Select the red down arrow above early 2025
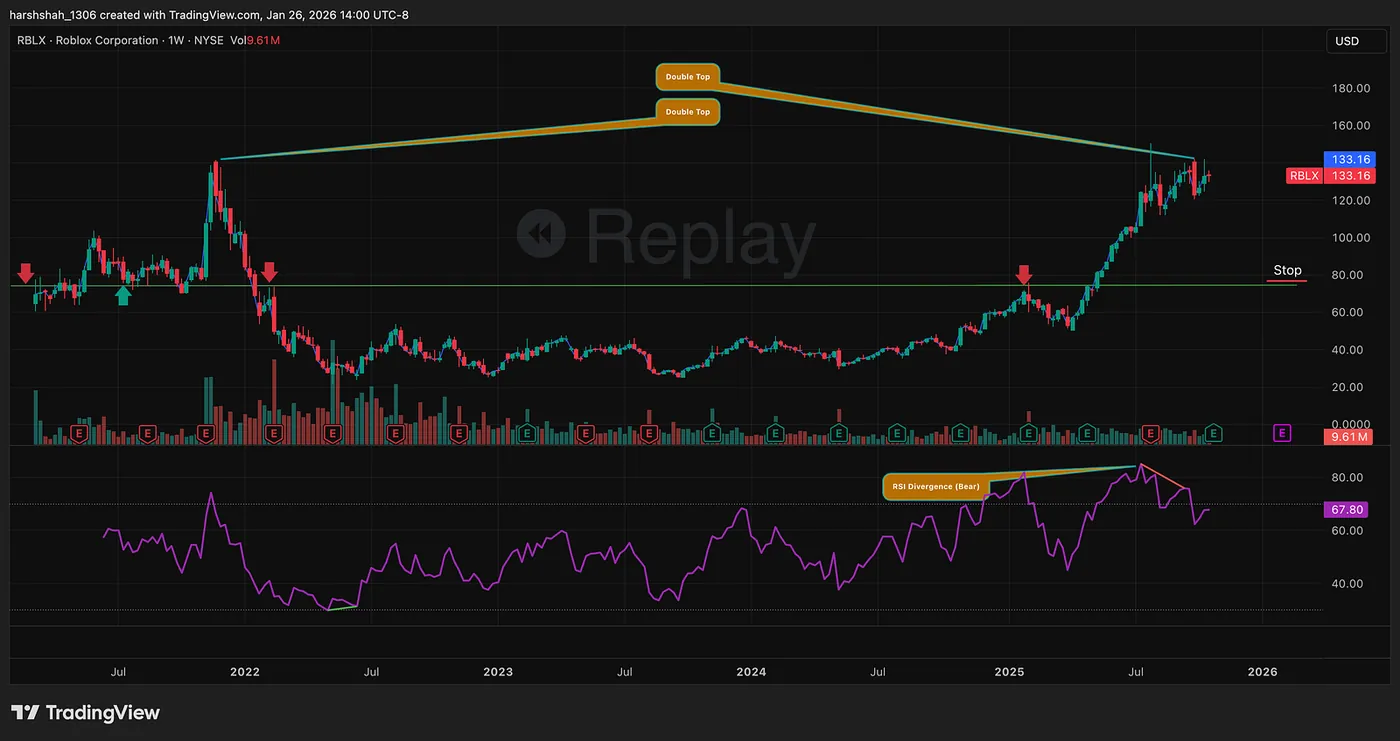The image size is (1400, 741). [1024, 275]
